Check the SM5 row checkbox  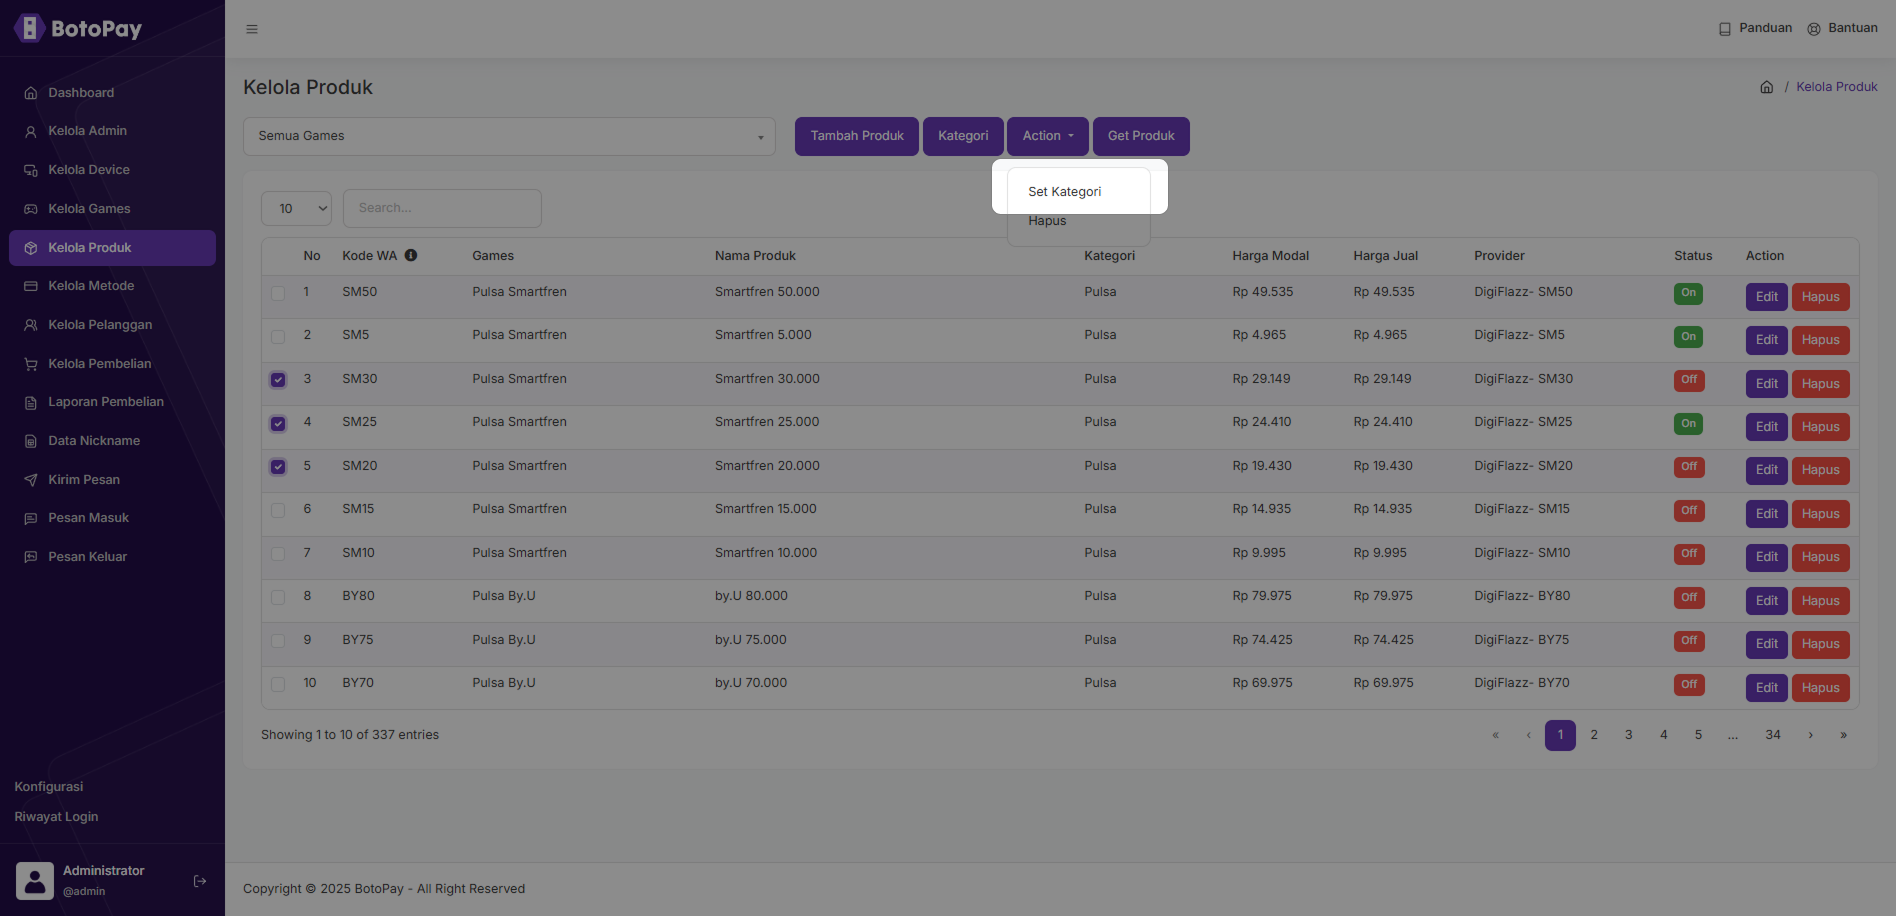[278, 336]
